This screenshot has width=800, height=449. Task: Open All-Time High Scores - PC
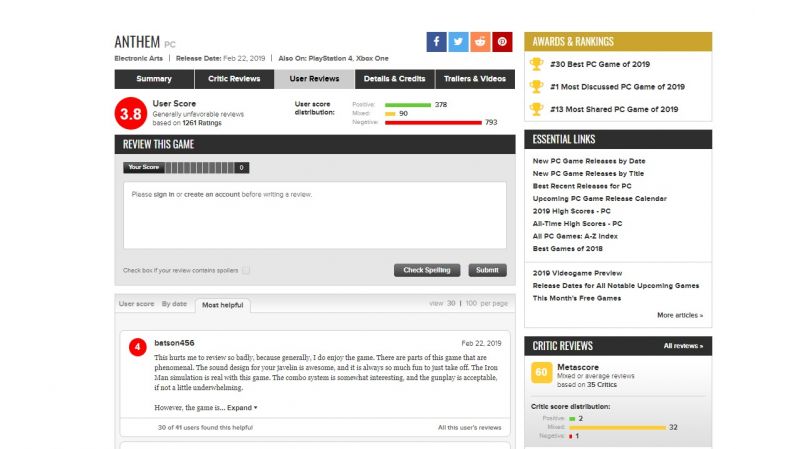click(578, 223)
